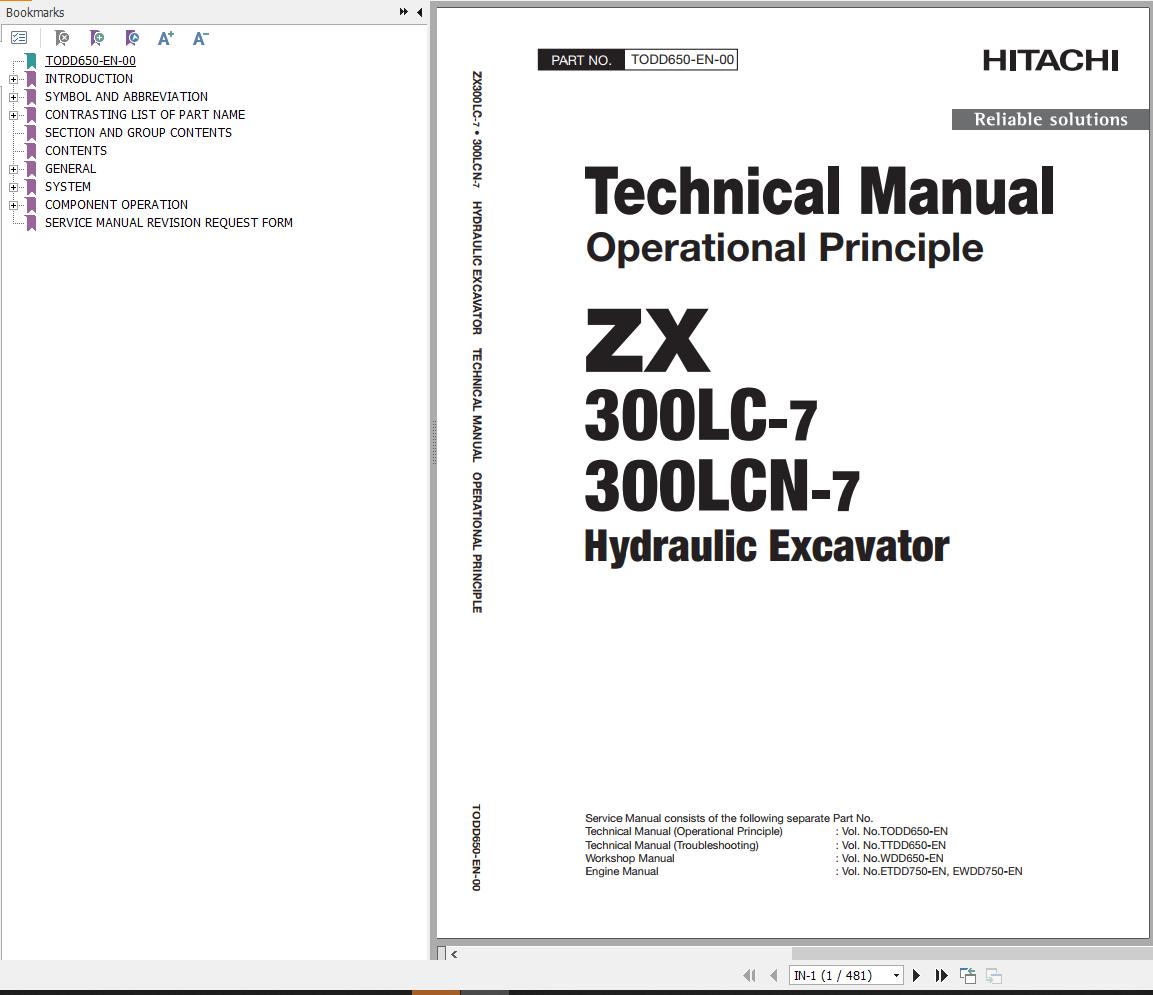Click the Bookmarks panel title
Image resolution: width=1153 pixels, height=995 pixels.
[35, 13]
